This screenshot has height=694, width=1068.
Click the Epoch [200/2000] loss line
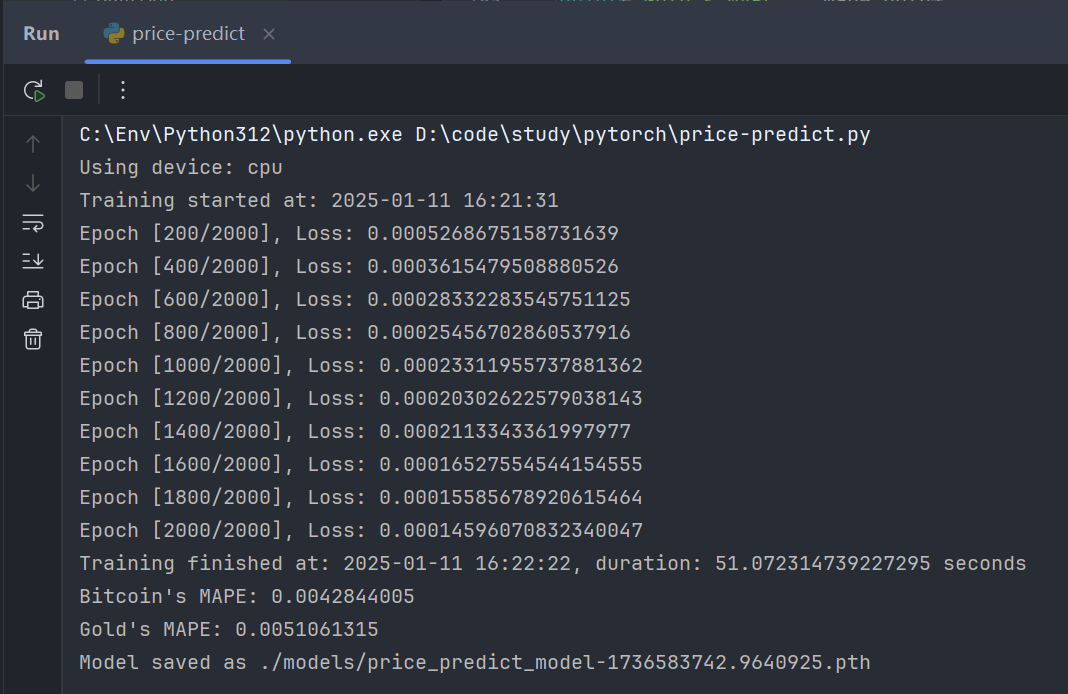click(348, 234)
